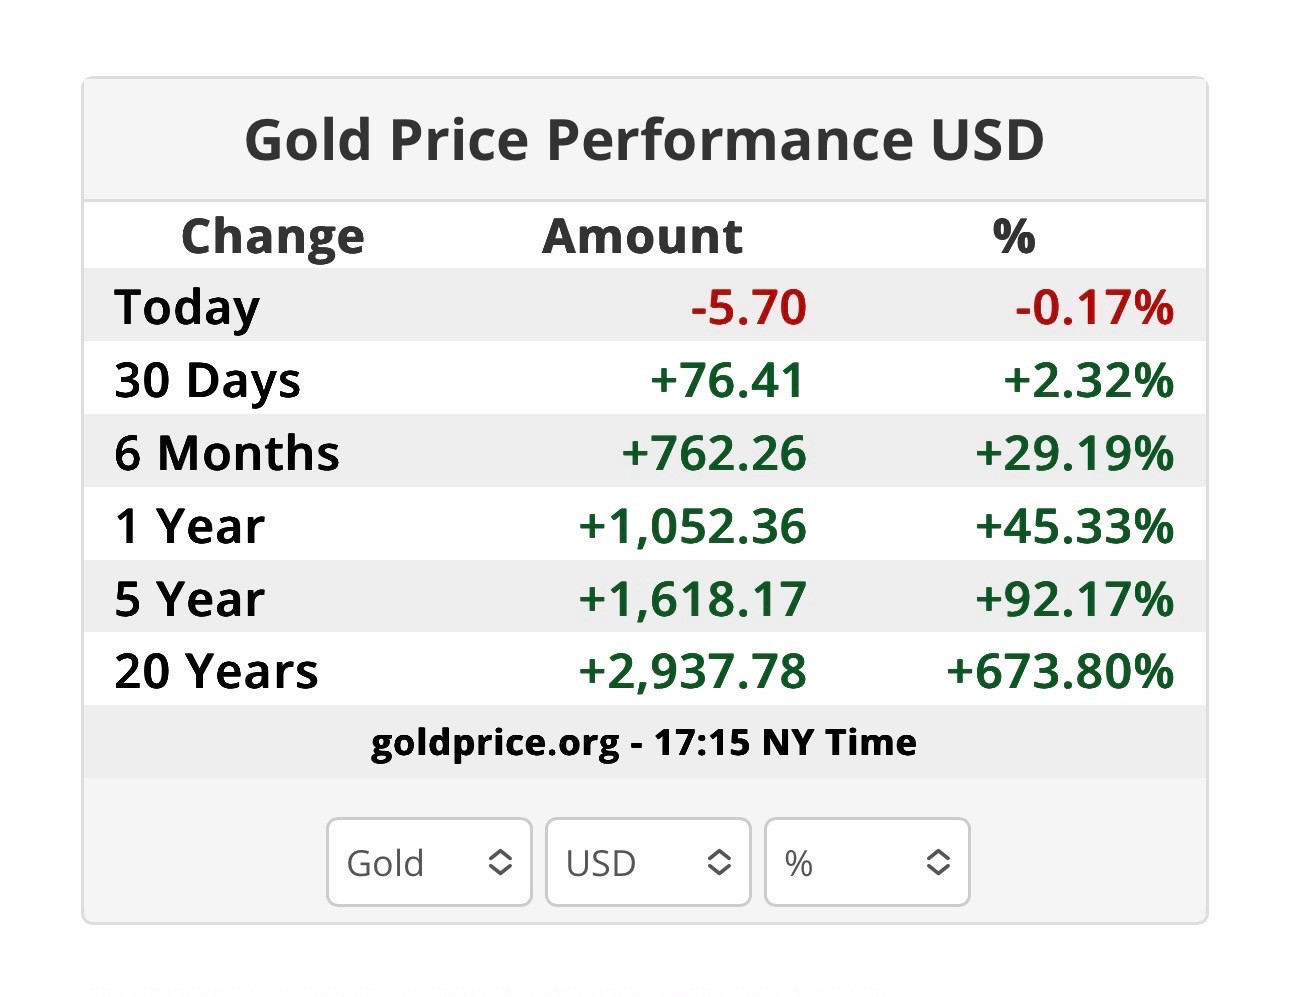Viewport: 1290px width, 997px height.
Task: Click the Gold Price Performance USD title
Action: [x=645, y=139]
